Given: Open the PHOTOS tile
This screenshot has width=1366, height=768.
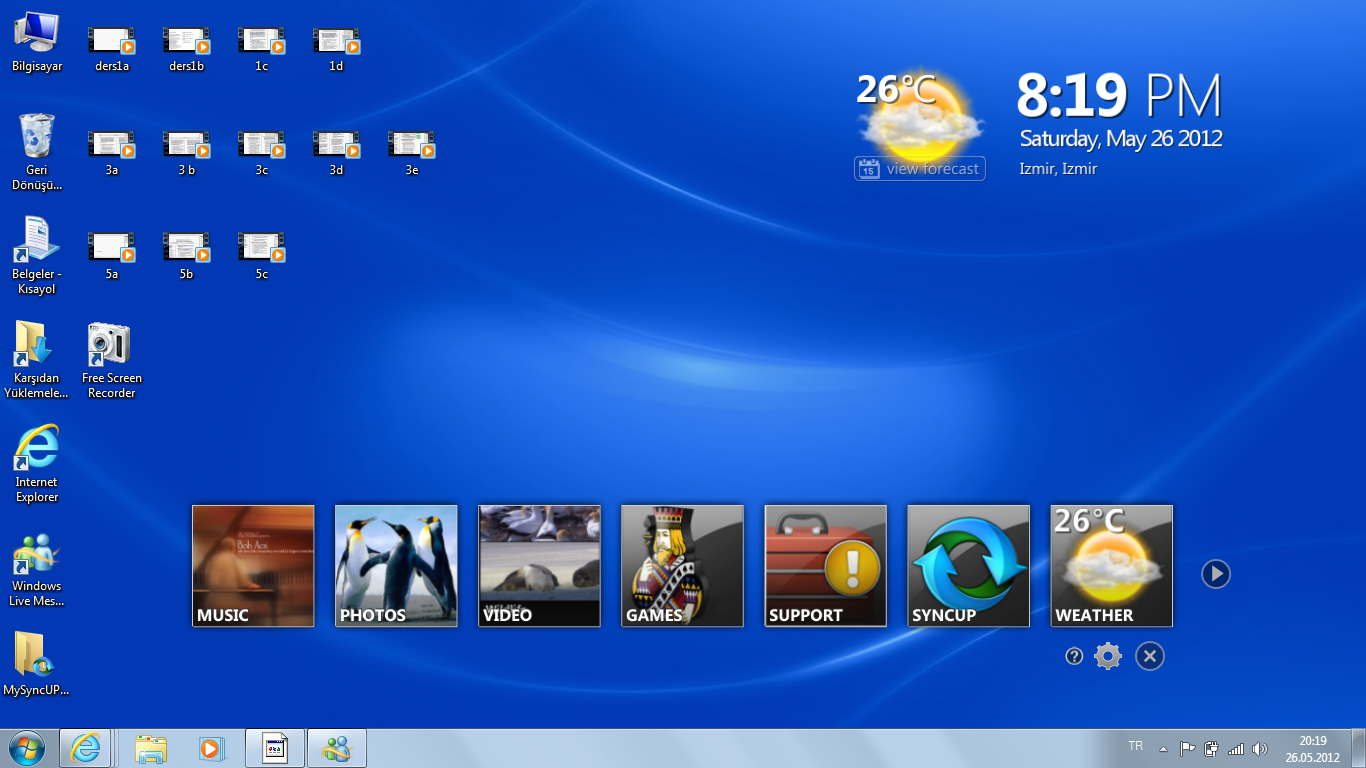Looking at the screenshot, I should (396, 565).
